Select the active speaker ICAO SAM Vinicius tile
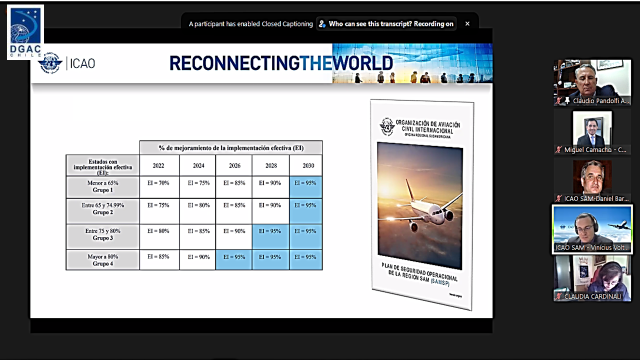The height and width of the screenshot is (360, 640). point(592,230)
